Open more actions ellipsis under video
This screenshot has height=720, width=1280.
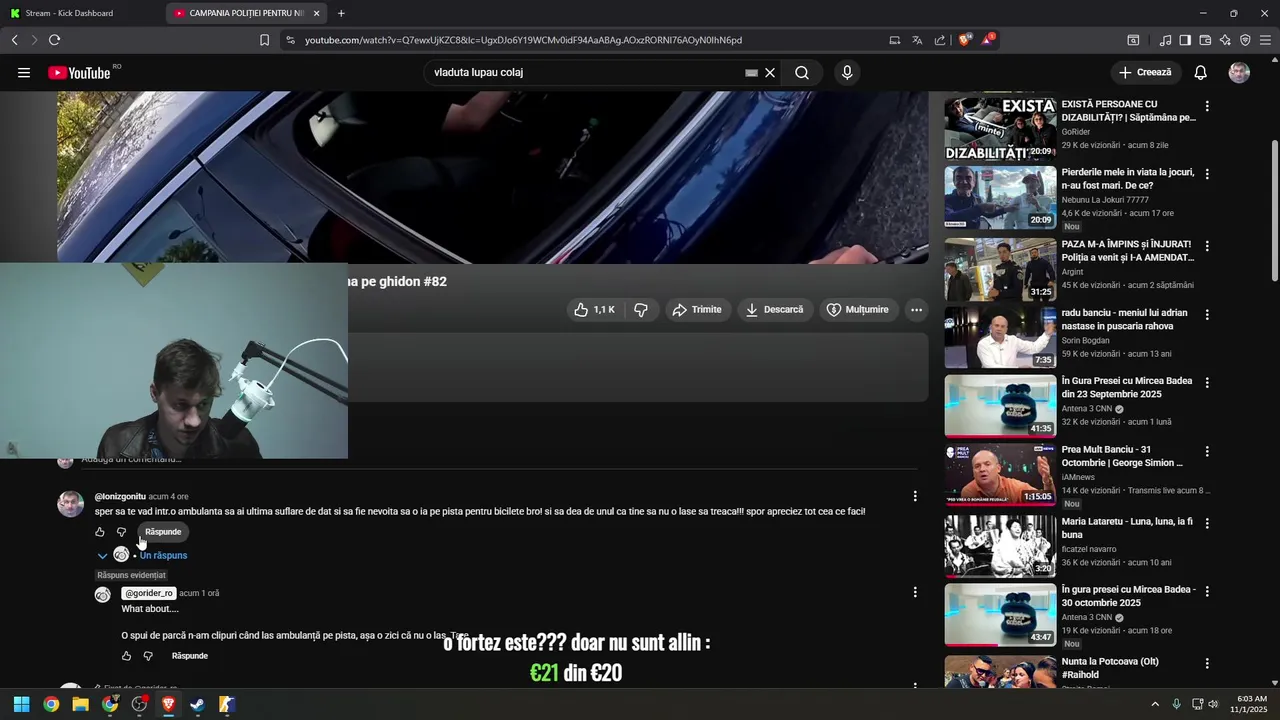916,310
